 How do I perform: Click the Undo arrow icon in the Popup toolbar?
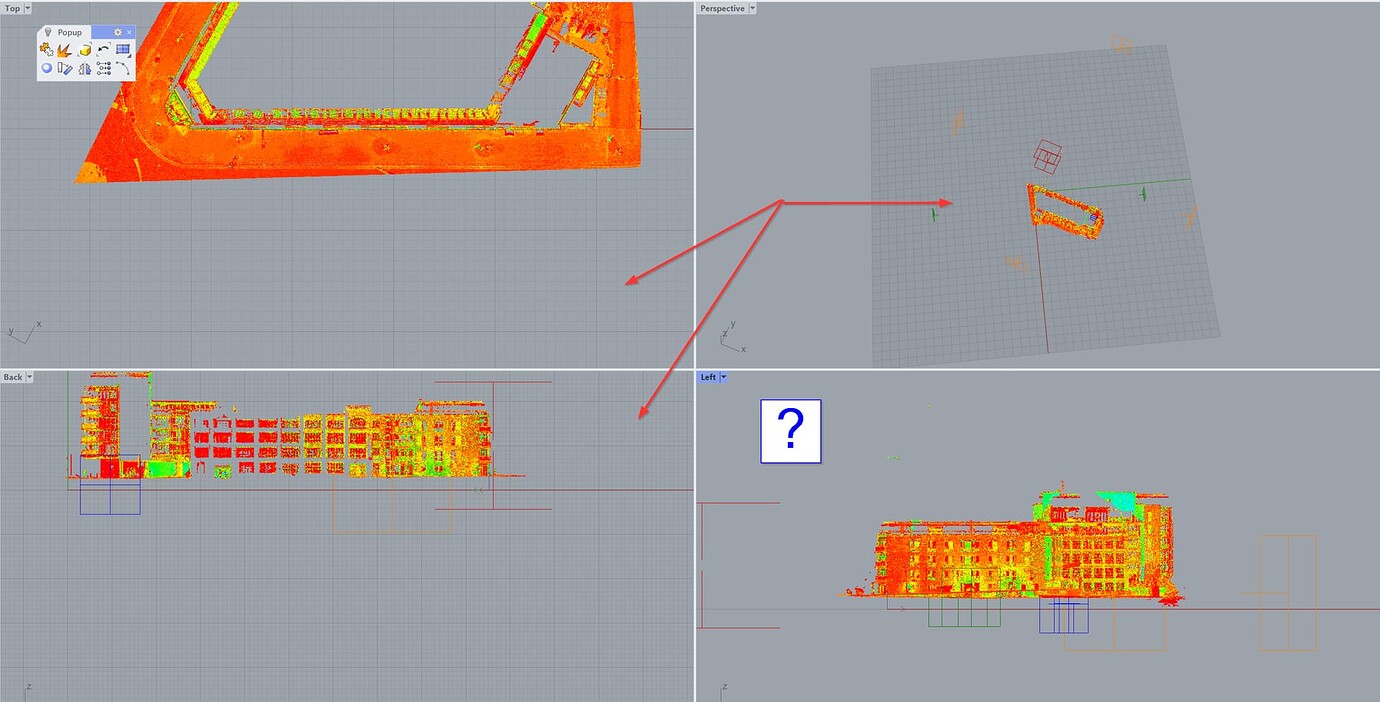point(103,47)
